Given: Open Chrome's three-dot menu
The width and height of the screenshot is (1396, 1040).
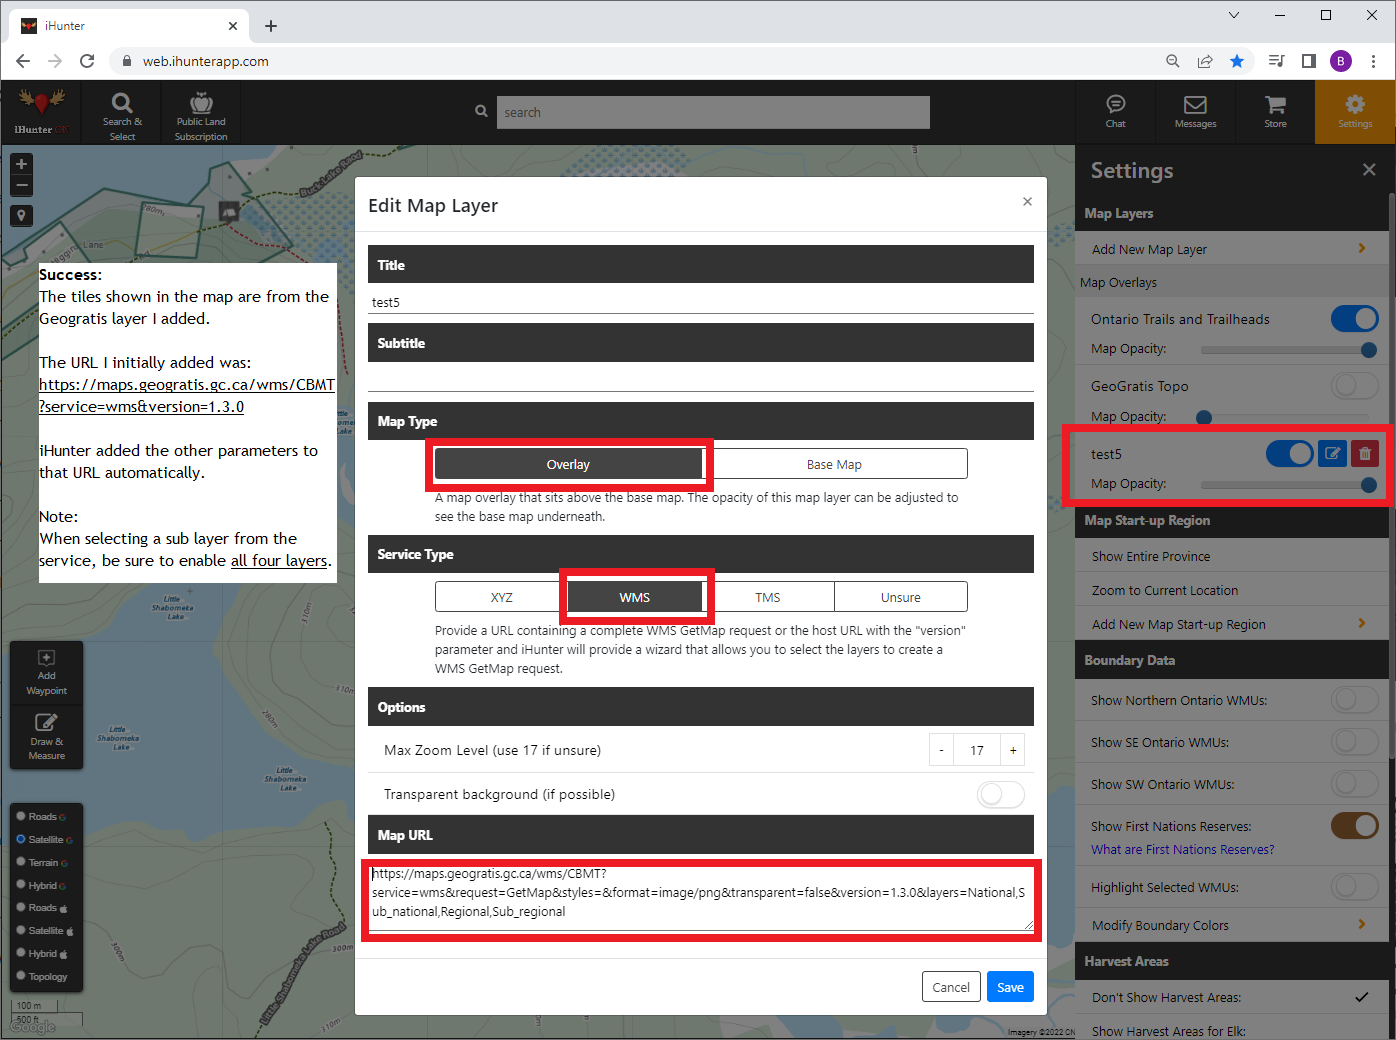Looking at the screenshot, I should point(1373,61).
